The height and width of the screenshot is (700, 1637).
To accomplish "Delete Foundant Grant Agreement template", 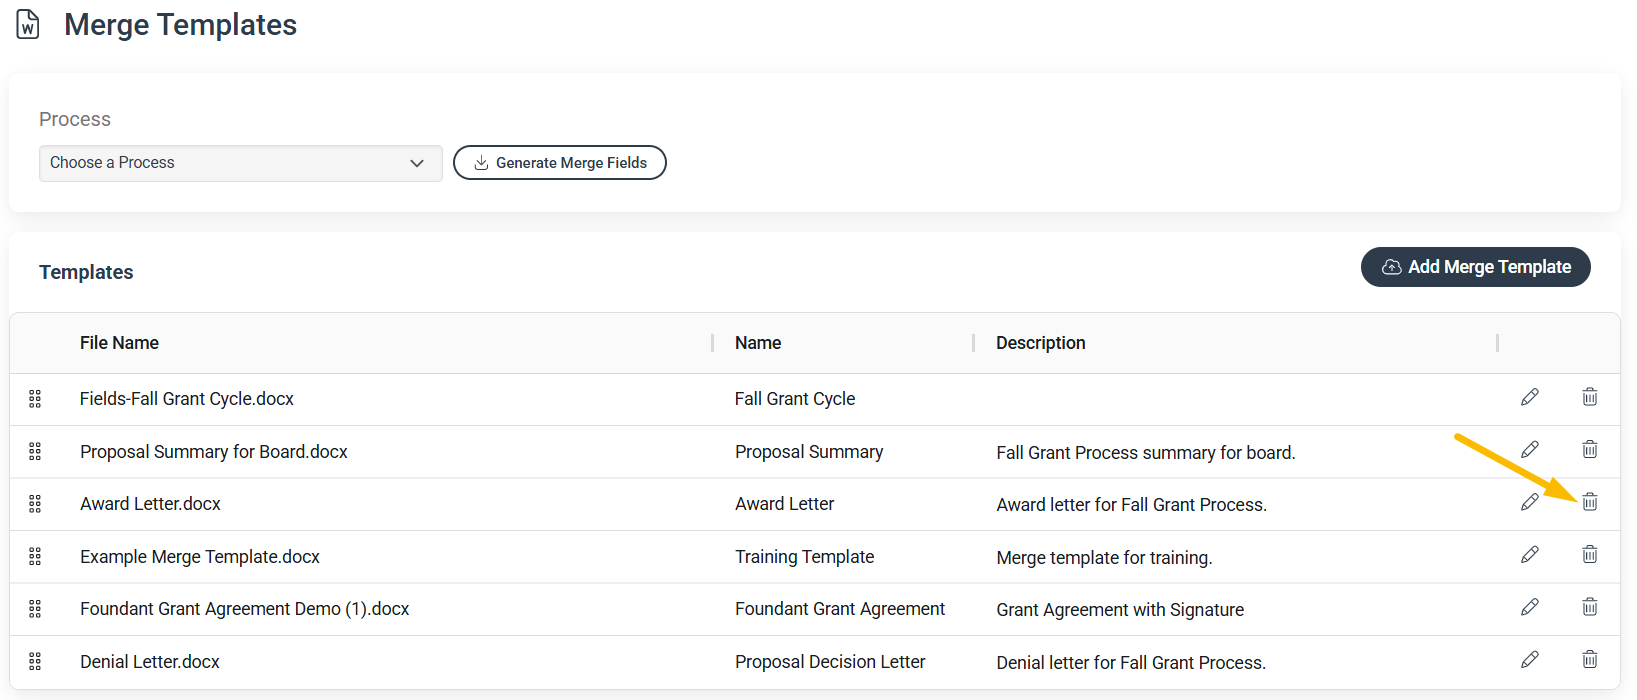I will pos(1589,607).
